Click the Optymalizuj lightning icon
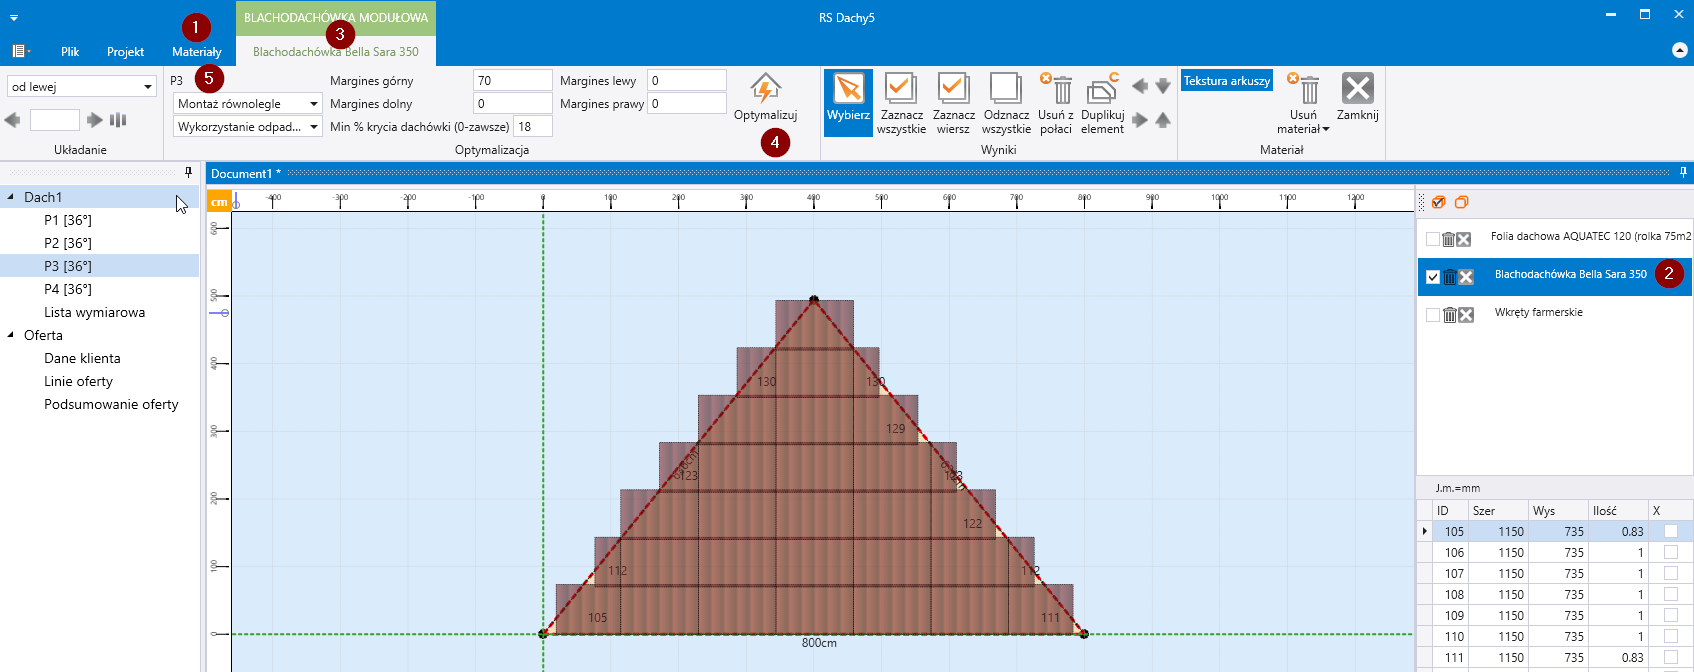 pos(765,89)
